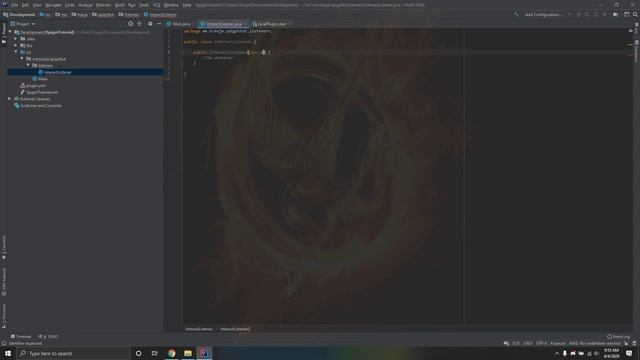Click the IntelliJ IDEA taskbar icon
Viewport: 640px width, 360px height.
click(x=204, y=353)
